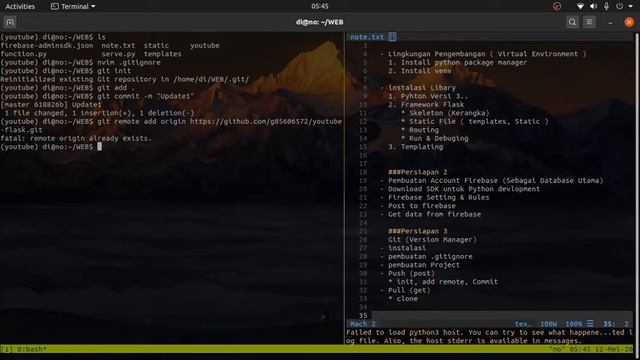Click the vim mode indicator in statusline

(362, 324)
